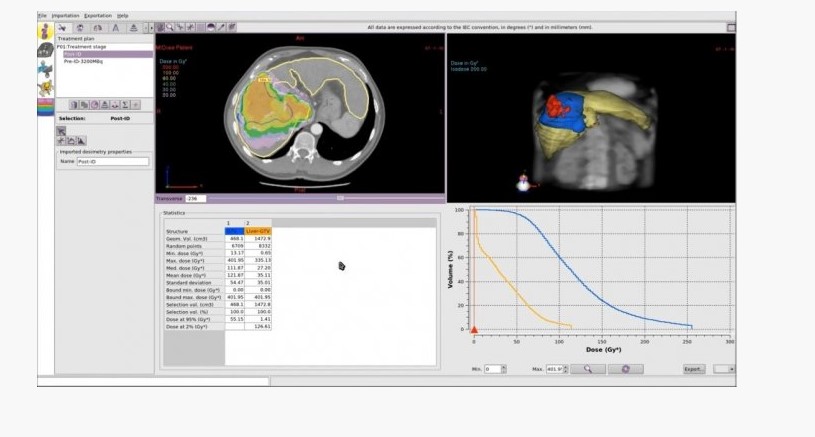Open the dropdown next to Export
The width and height of the screenshot is (815, 437).
[x=725, y=369]
